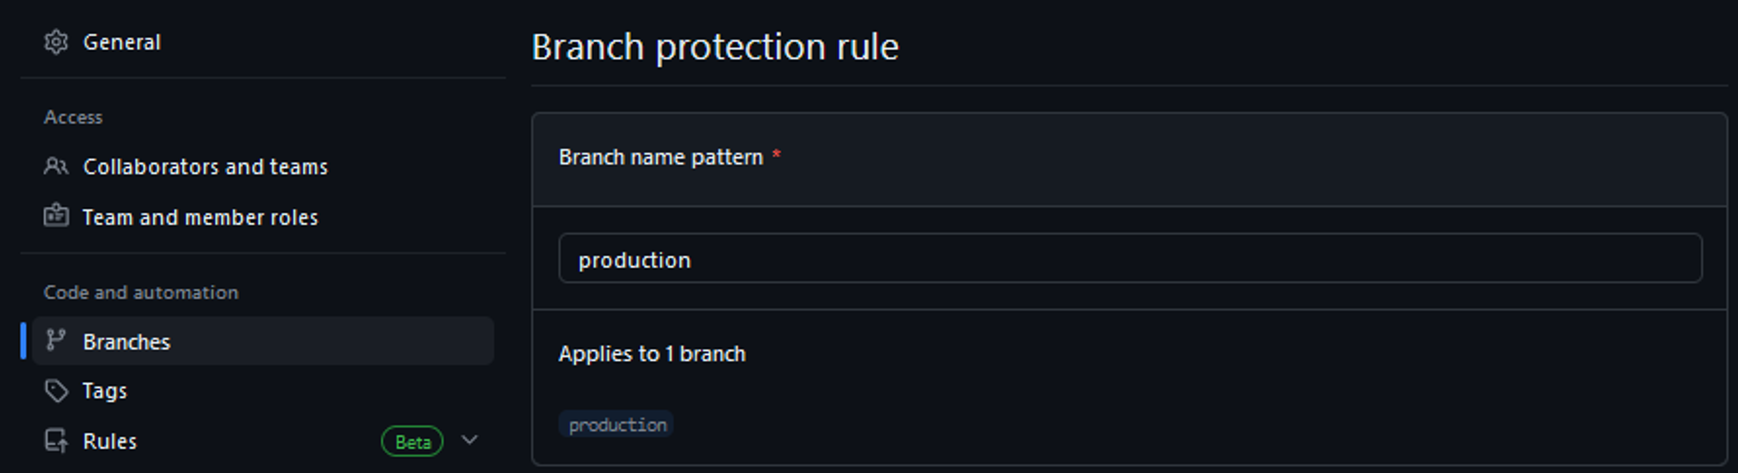
Task: Click the Branch name pattern label
Action: 661,157
